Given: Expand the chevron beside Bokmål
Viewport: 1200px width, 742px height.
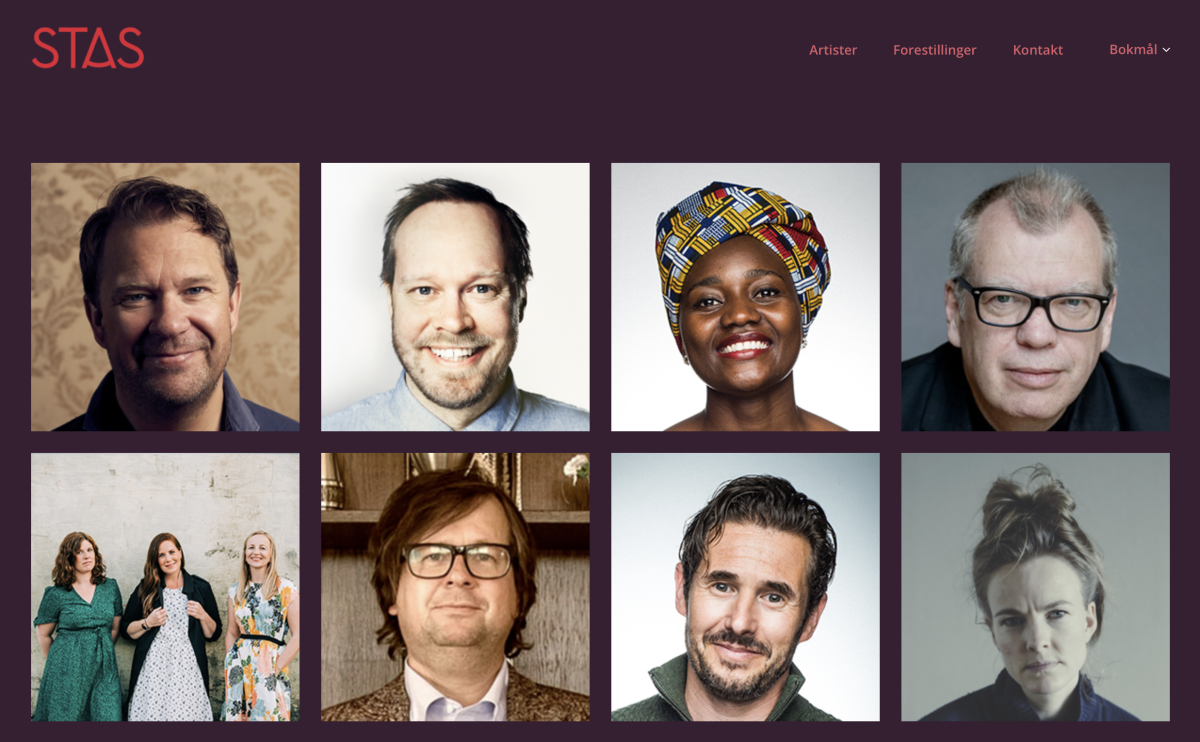Looking at the screenshot, I should tap(1166, 50).
